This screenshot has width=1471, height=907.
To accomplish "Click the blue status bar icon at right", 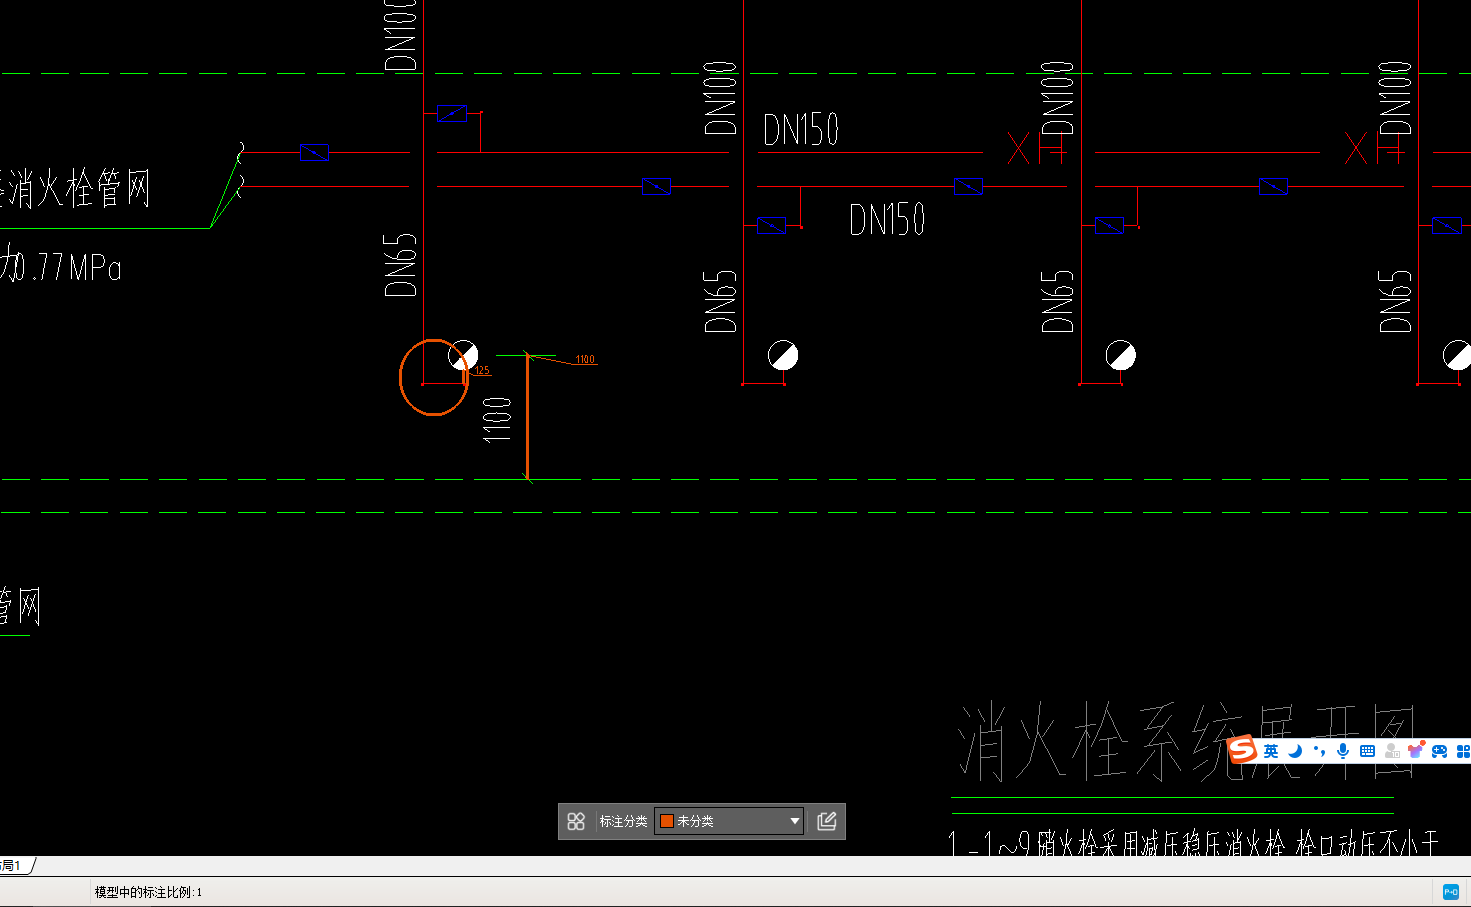I will tap(1451, 892).
